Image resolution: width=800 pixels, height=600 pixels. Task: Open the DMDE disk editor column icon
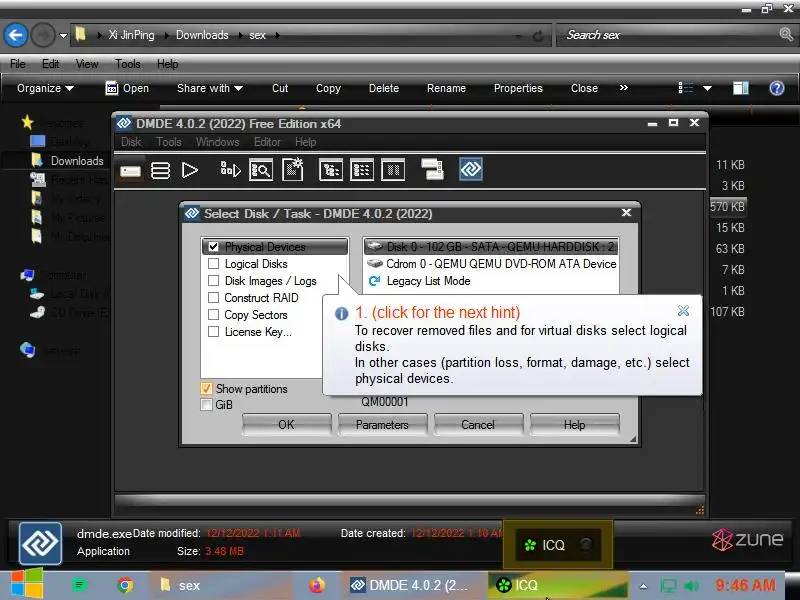[x=393, y=170]
